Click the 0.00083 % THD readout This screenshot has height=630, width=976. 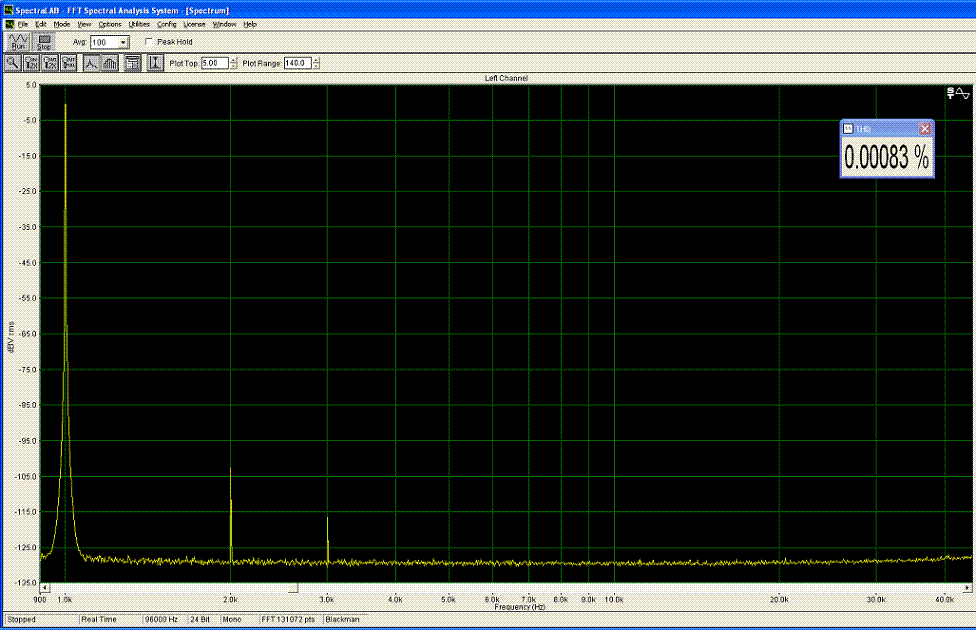point(886,157)
